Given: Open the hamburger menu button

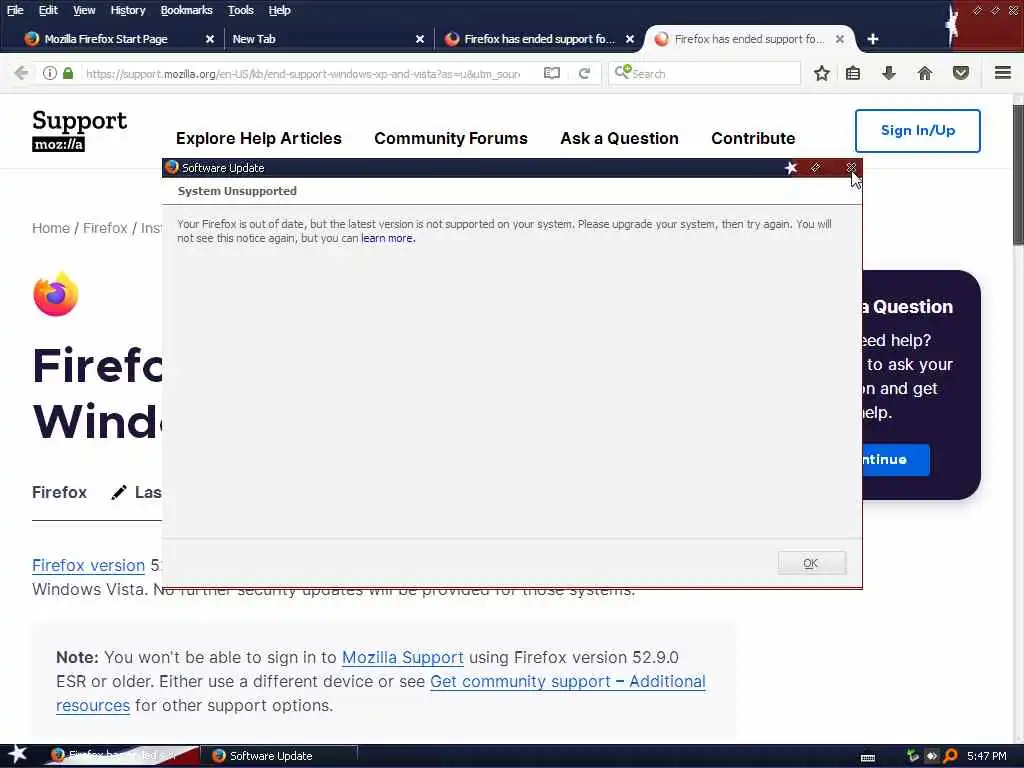Looking at the screenshot, I should pyautogui.click(x=1003, y=72).
